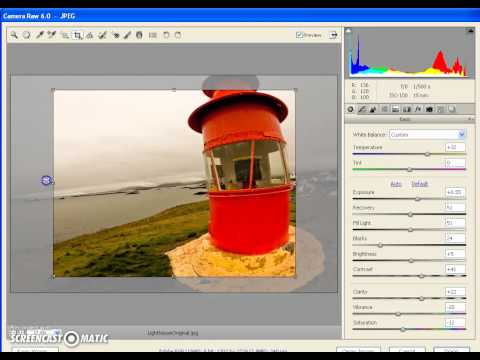Click the Saturation value field
The image size is (480, 360).
[x=455, y=323]
